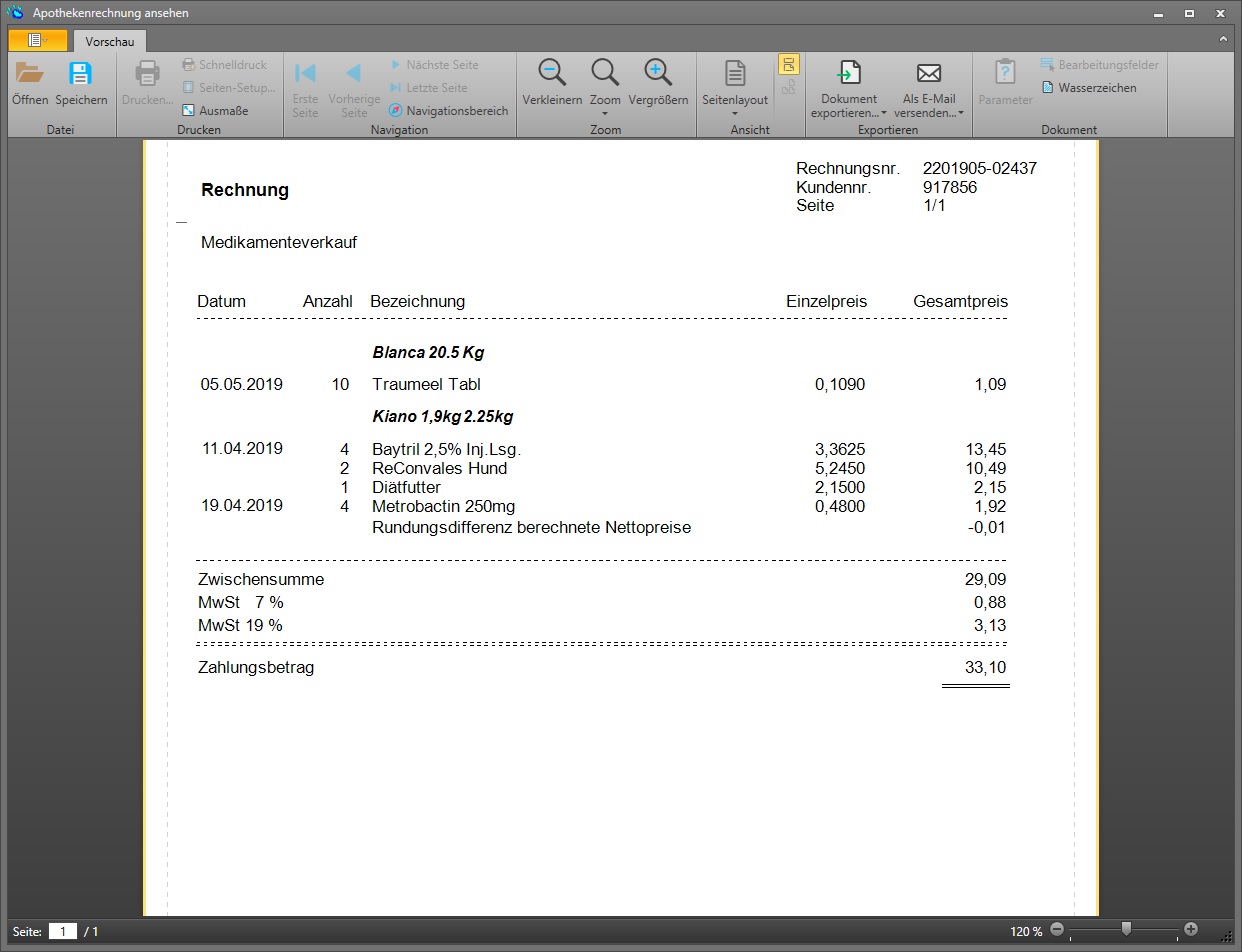The image size is (1242, 952).
Task: Click MwSt 19 % label
Action: [240, 625]
